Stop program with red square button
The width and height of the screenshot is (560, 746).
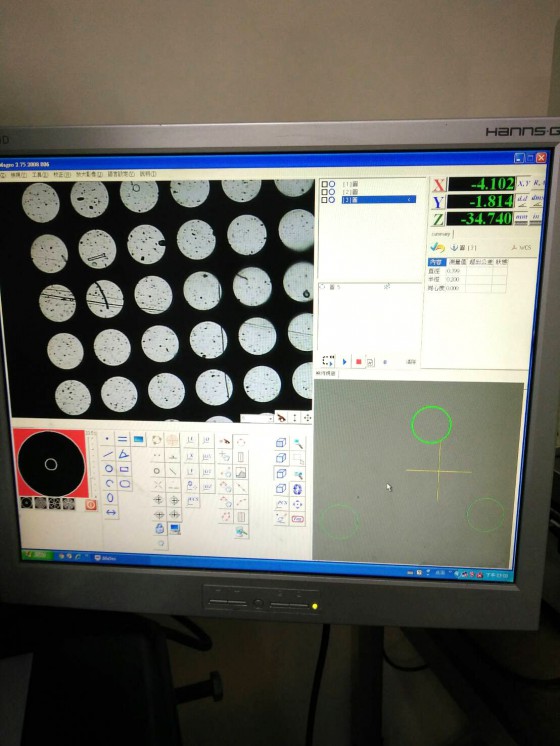358,362
